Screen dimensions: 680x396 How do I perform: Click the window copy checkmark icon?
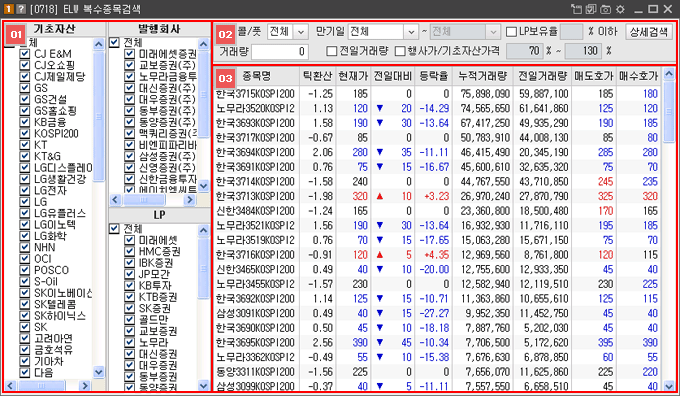point(591,9)
